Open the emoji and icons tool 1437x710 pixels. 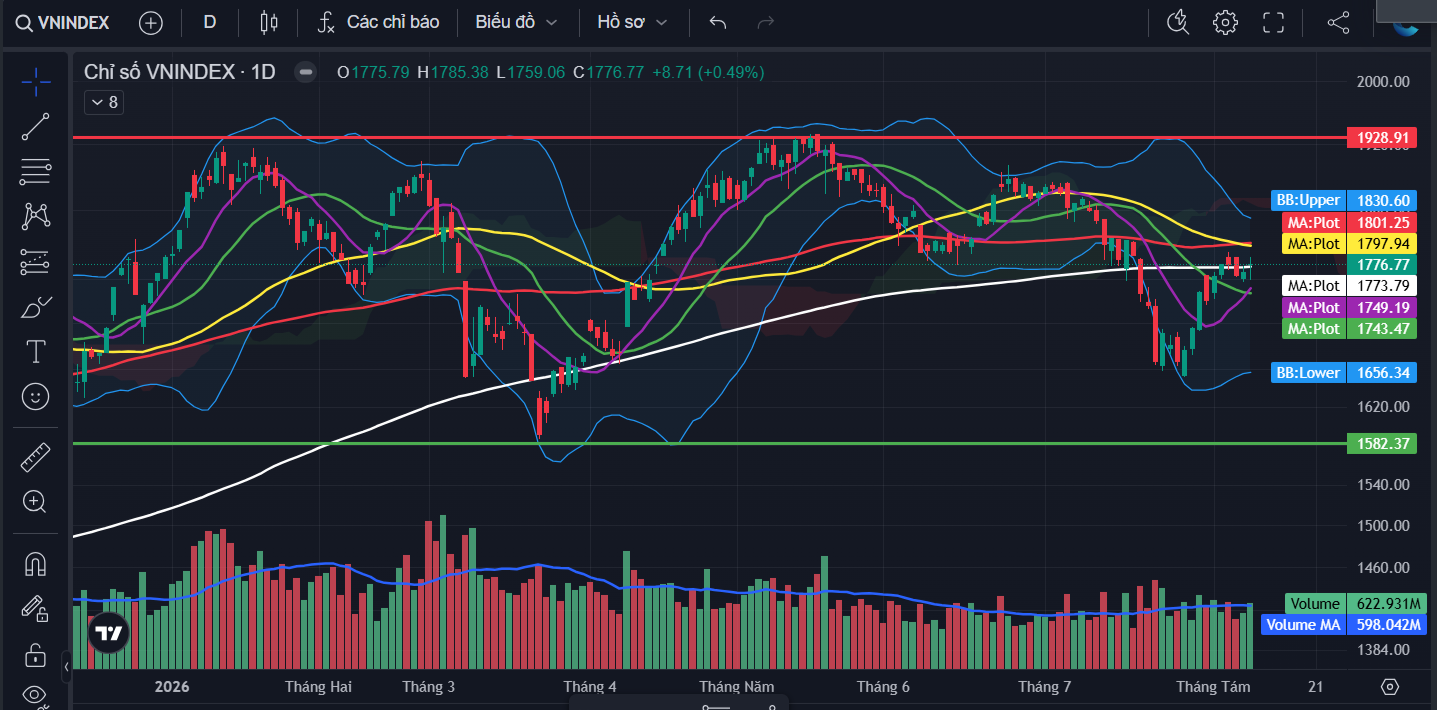click(36, 397)
